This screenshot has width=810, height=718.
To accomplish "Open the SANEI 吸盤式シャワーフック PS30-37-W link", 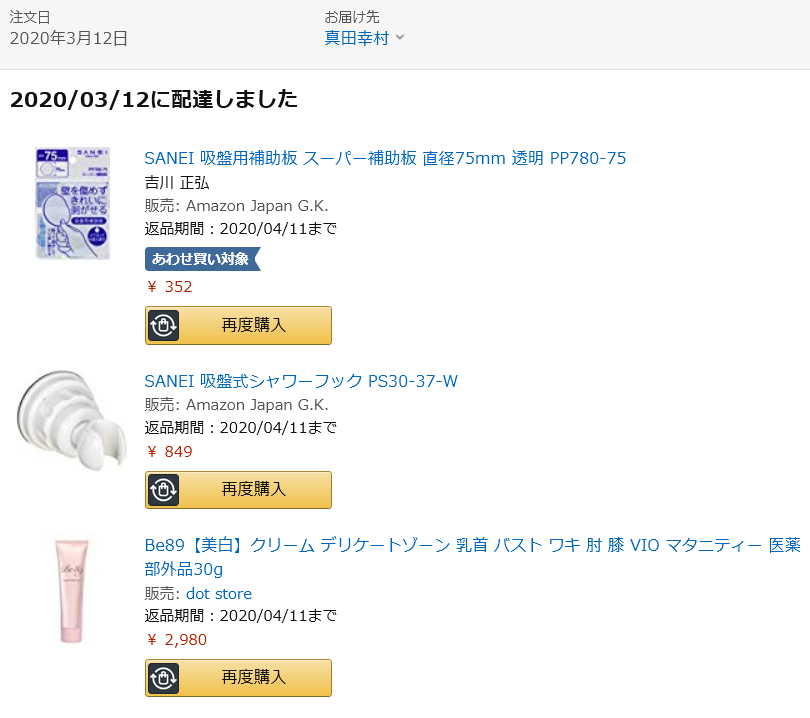I will click(x=301, y=381).
